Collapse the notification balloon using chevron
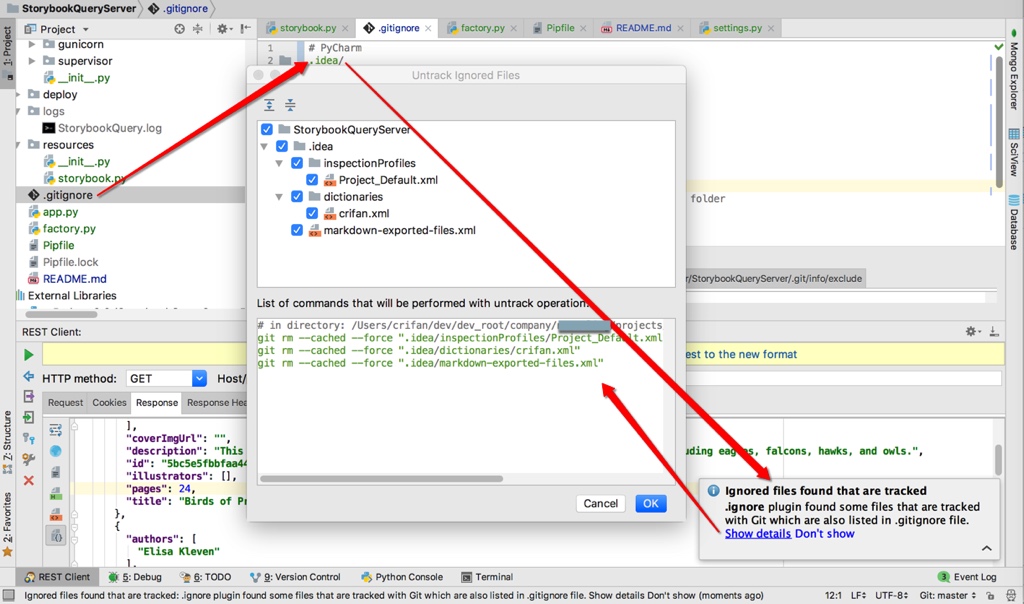This screenshot has height=604, width=1024. point(986,548)
